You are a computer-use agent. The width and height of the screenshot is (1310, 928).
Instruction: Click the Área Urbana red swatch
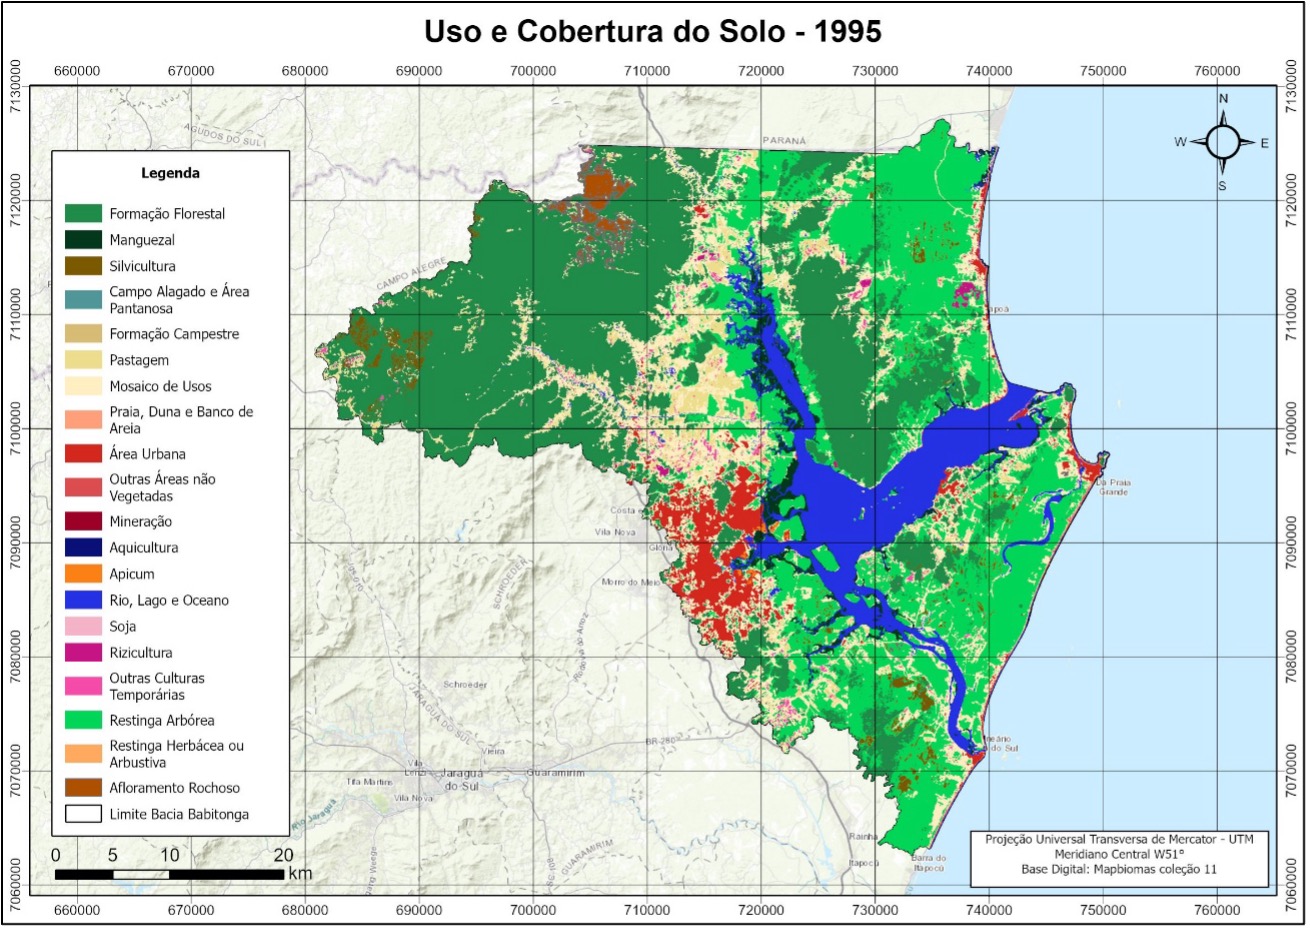pyautogui.click(x=83, y=453)
